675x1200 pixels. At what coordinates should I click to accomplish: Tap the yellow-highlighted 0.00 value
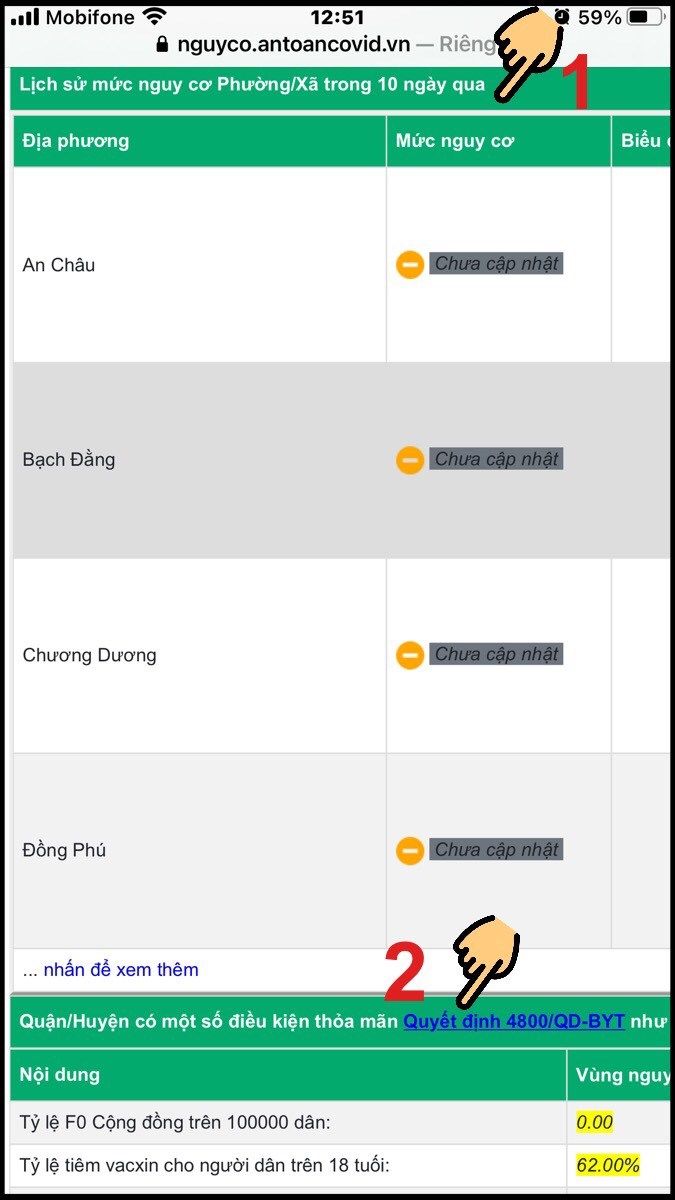pos(595,1122)
